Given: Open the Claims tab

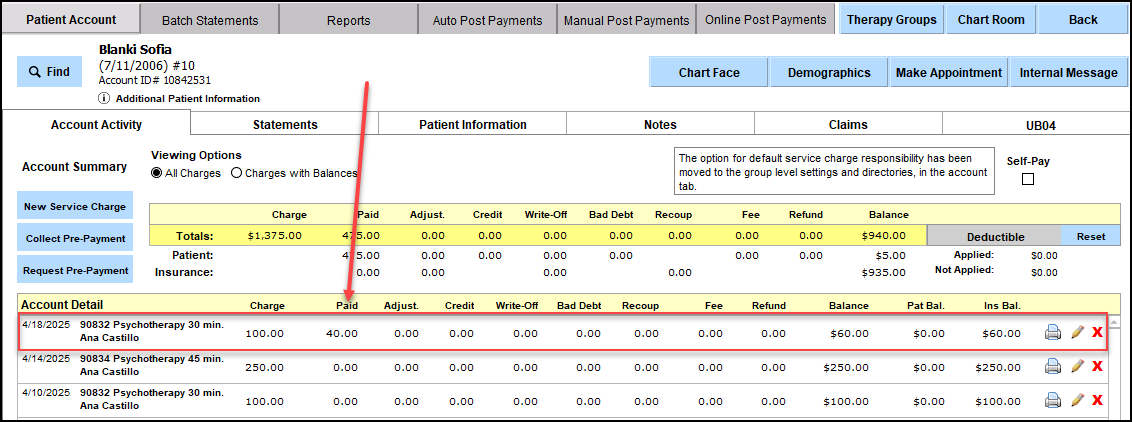Looking at the screenshot, I should (x=848, y=125).
